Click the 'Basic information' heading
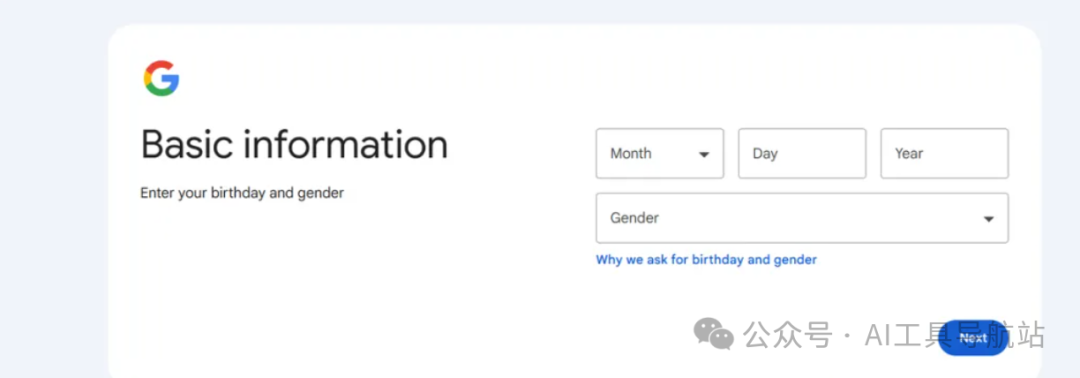 tap(294, 145)
